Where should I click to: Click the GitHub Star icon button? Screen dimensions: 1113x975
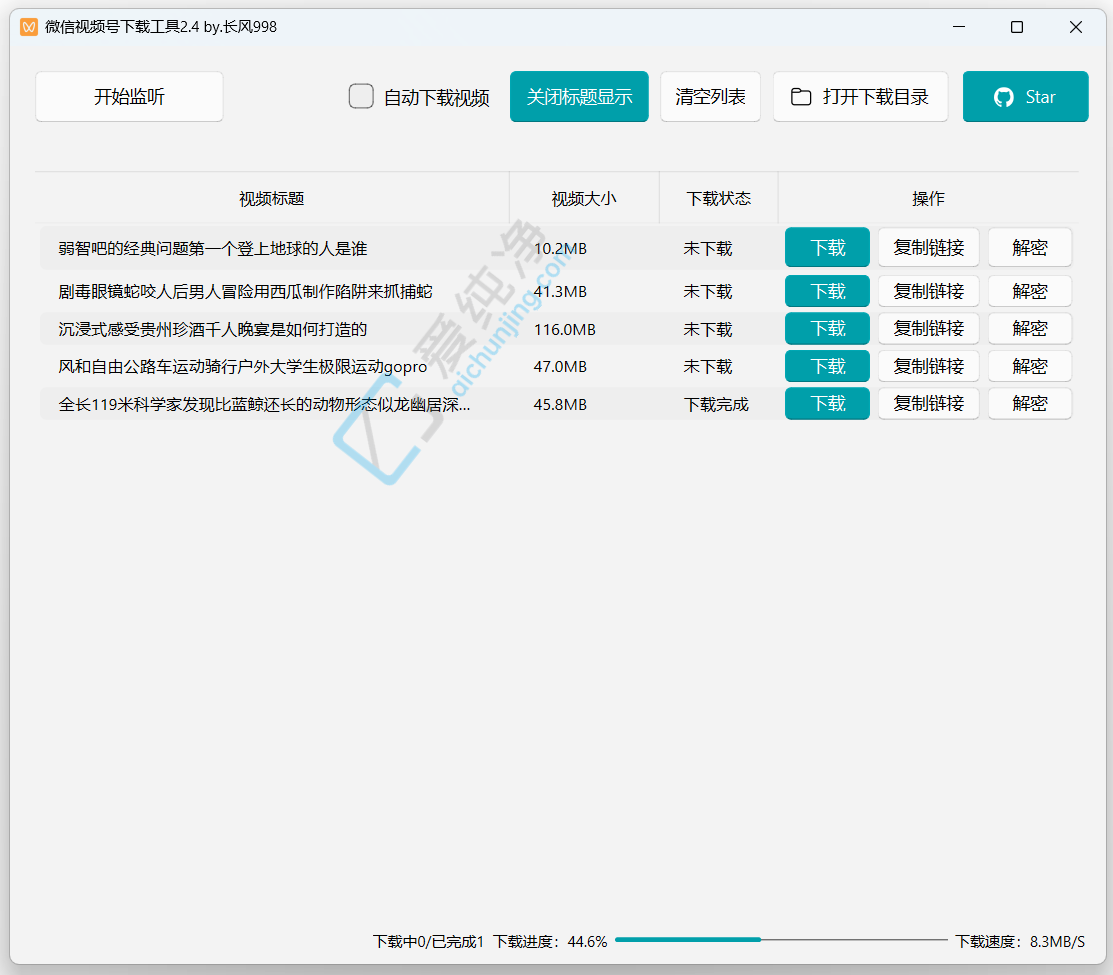click(x=1025, y=97)
